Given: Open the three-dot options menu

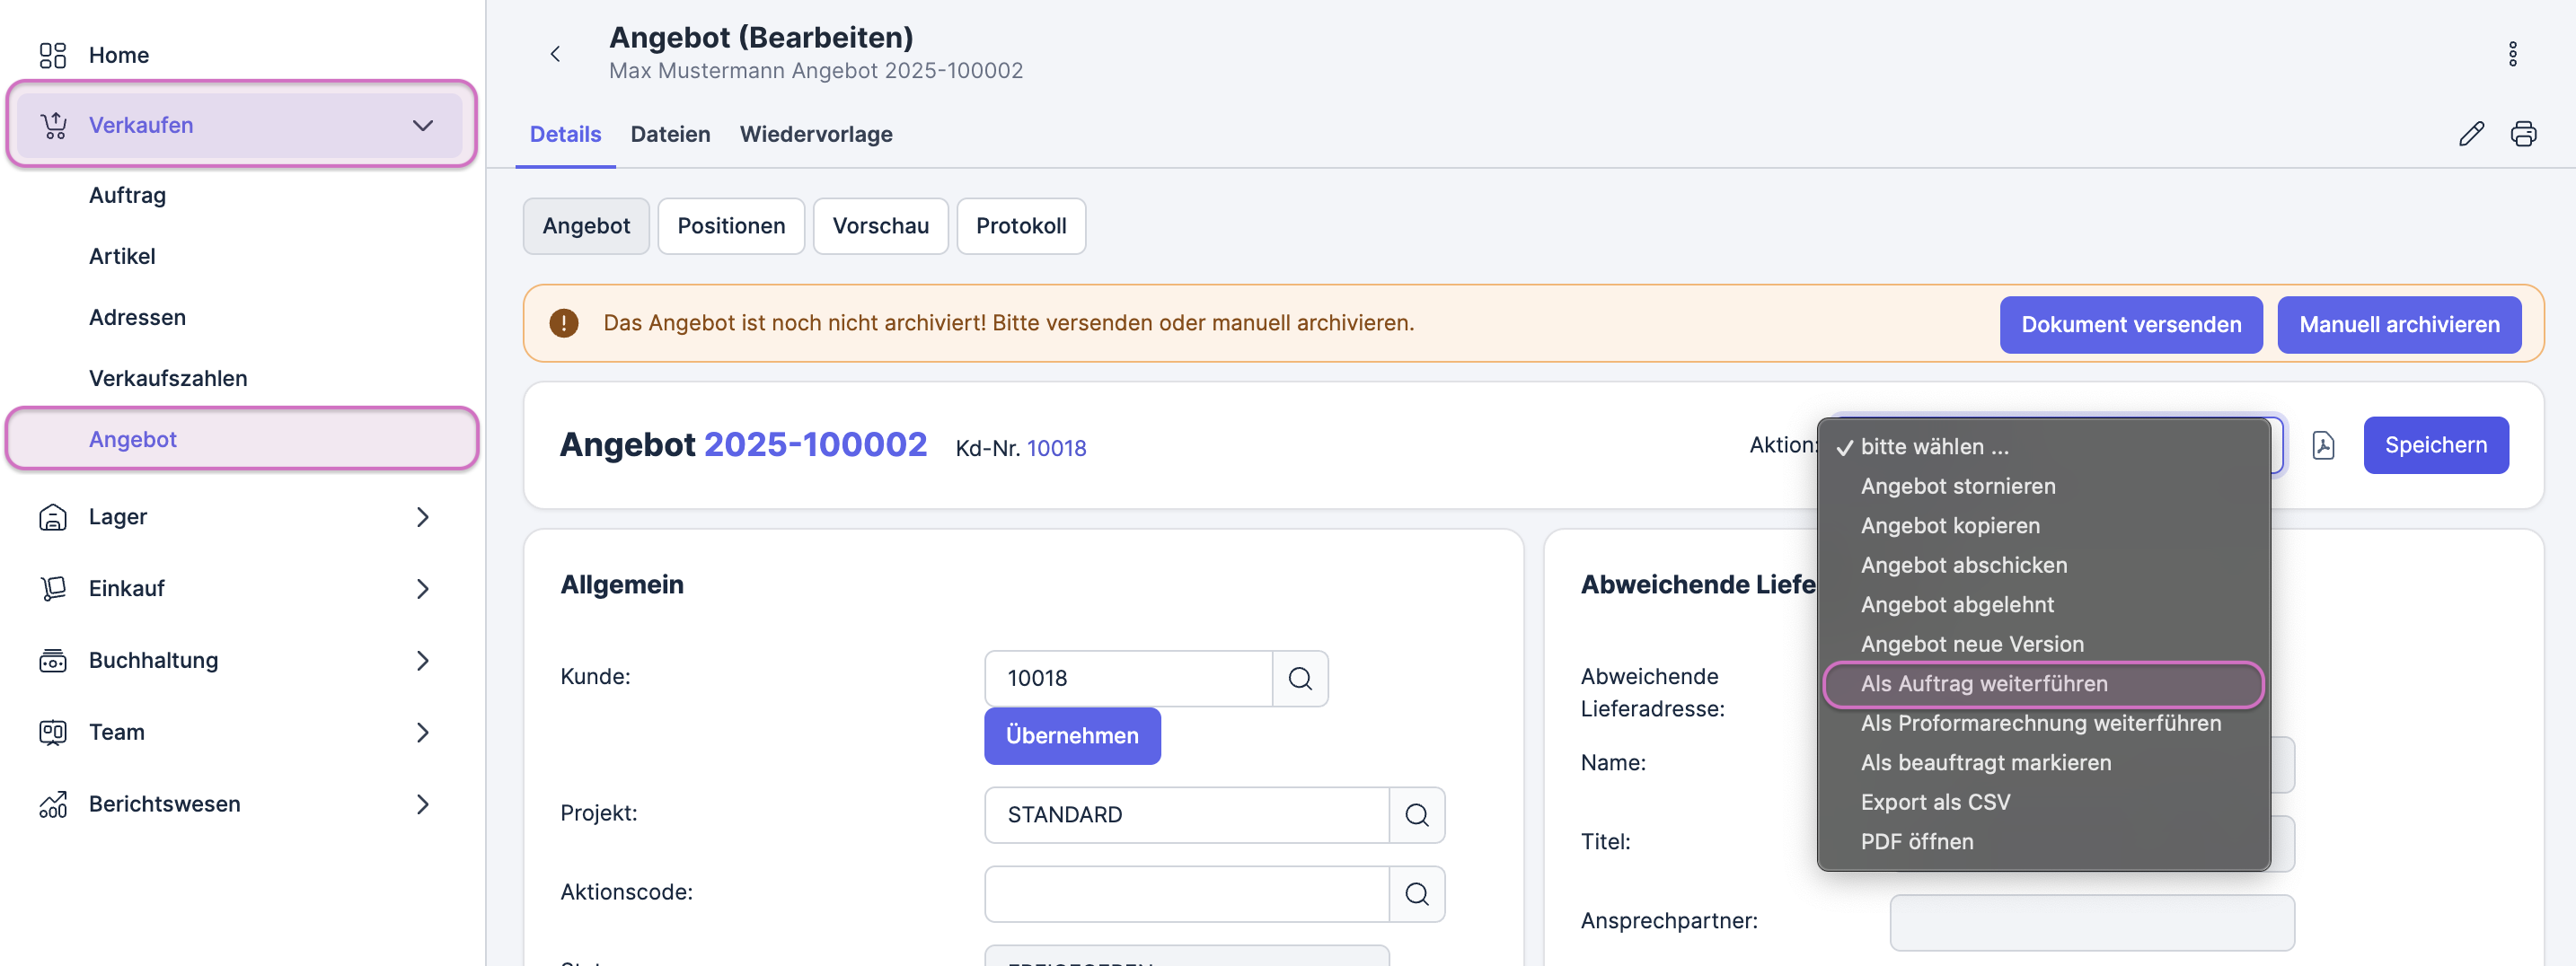Looking at the screenshot, I should [x=2511, y=54].
